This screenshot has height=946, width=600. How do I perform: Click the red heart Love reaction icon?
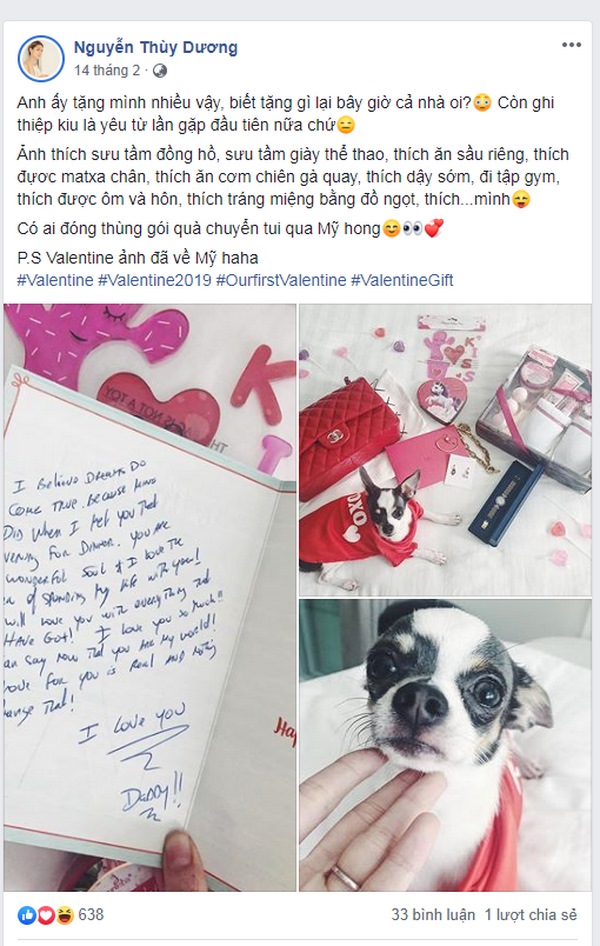click(x=46, y=915)
